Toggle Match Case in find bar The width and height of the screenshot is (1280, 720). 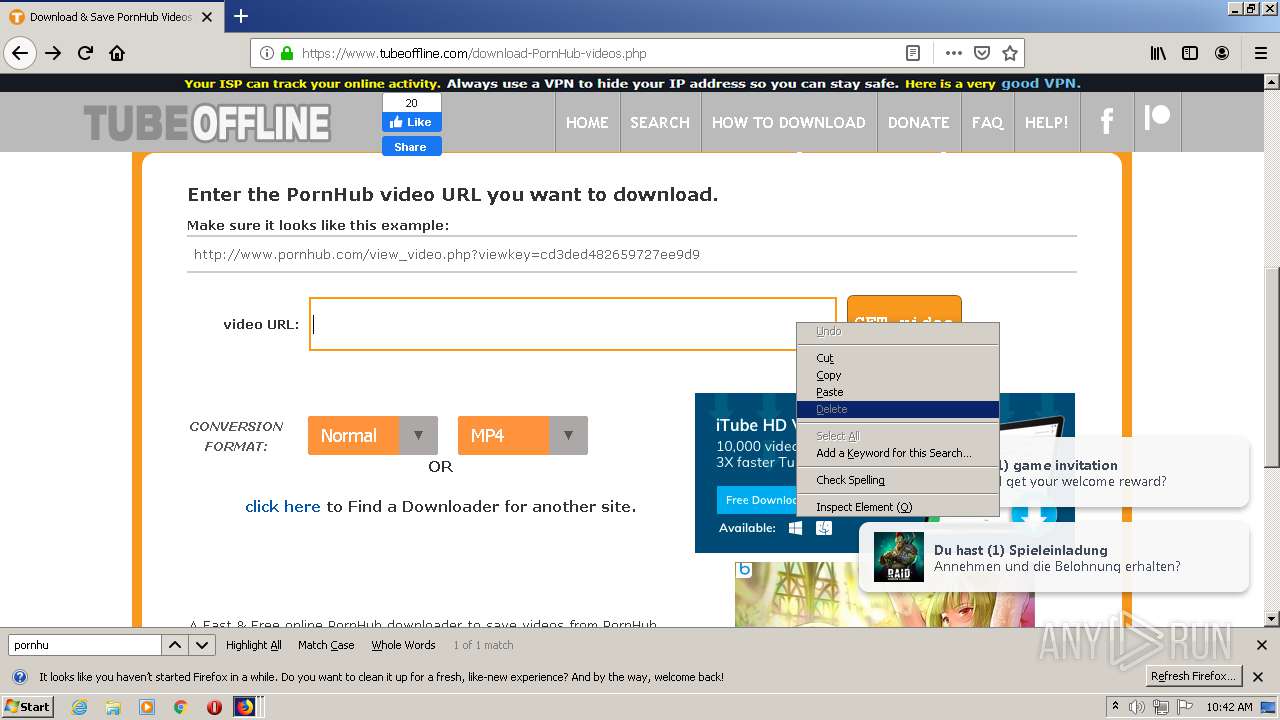click(326, 645)
